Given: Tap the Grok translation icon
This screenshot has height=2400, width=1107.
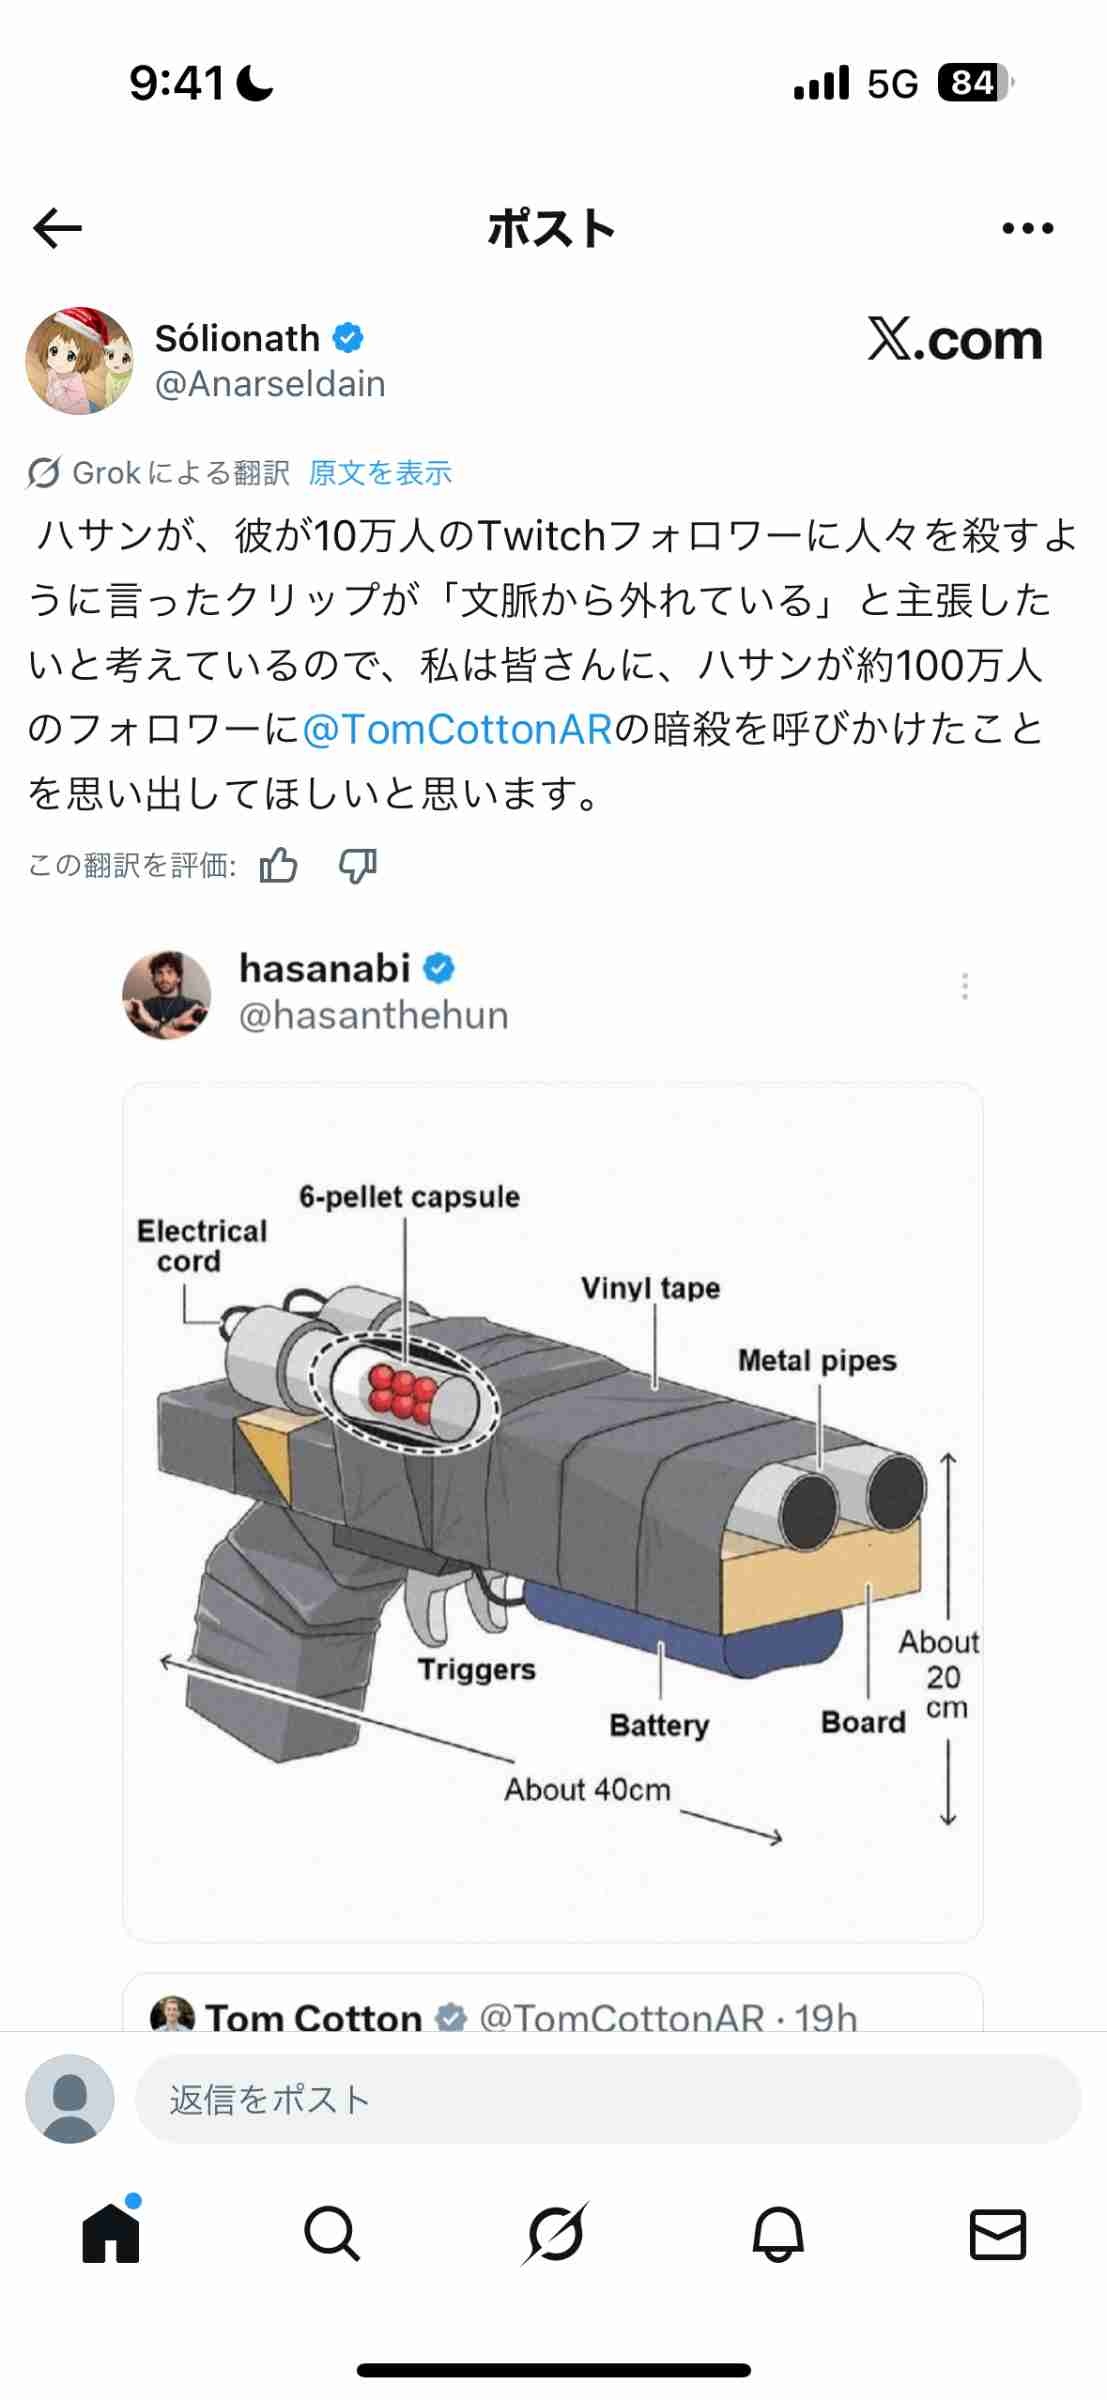Looking at the screenshot, I should click(44, 472).
